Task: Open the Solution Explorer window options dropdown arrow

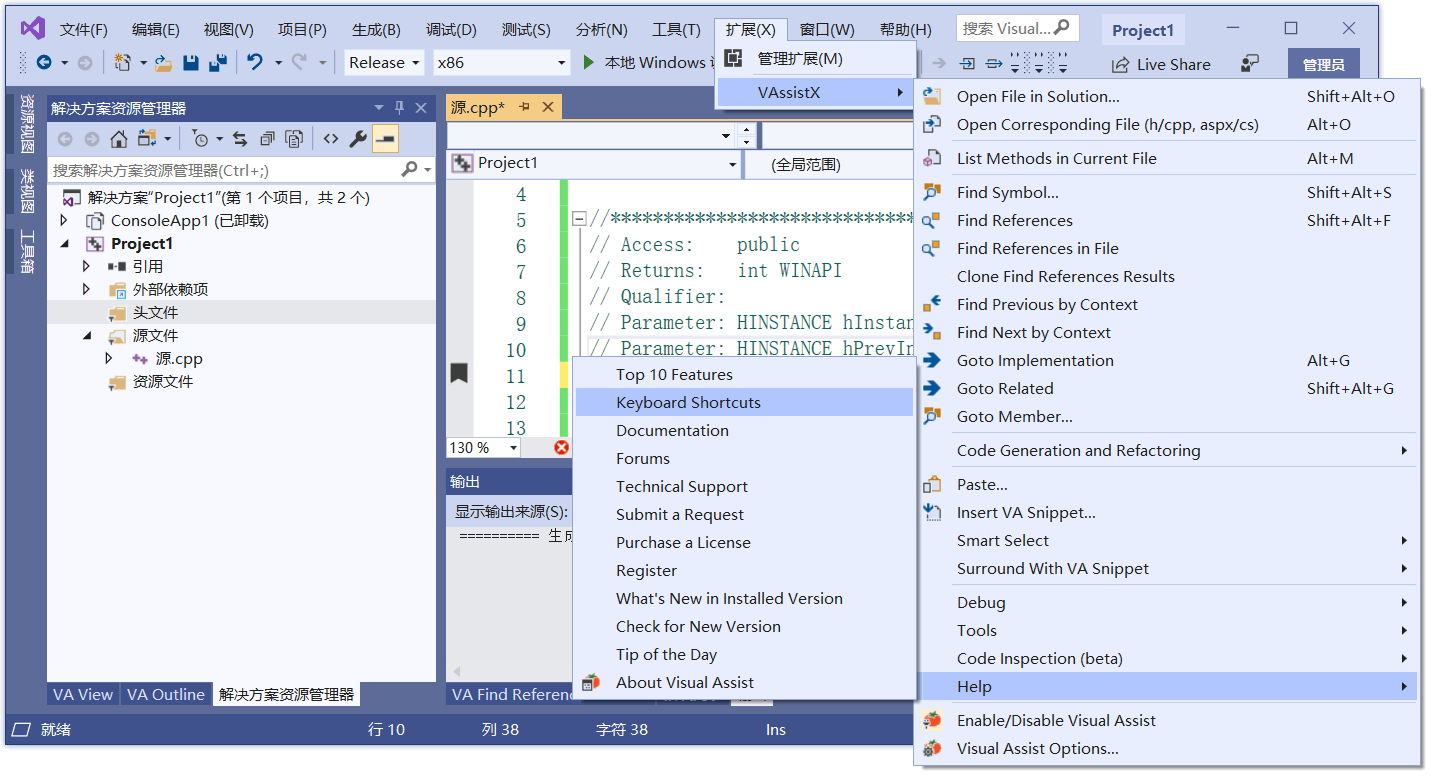Action: [x=379, y=108]
